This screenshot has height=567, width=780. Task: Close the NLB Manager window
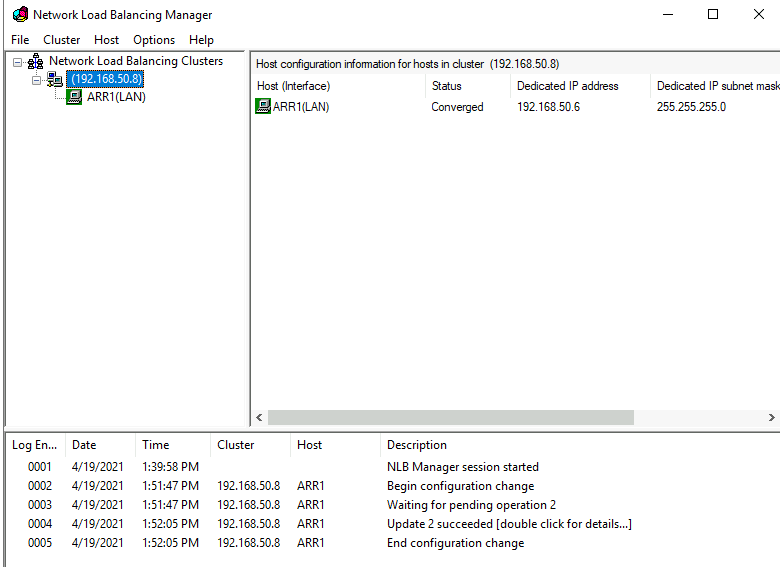(759, 14)
